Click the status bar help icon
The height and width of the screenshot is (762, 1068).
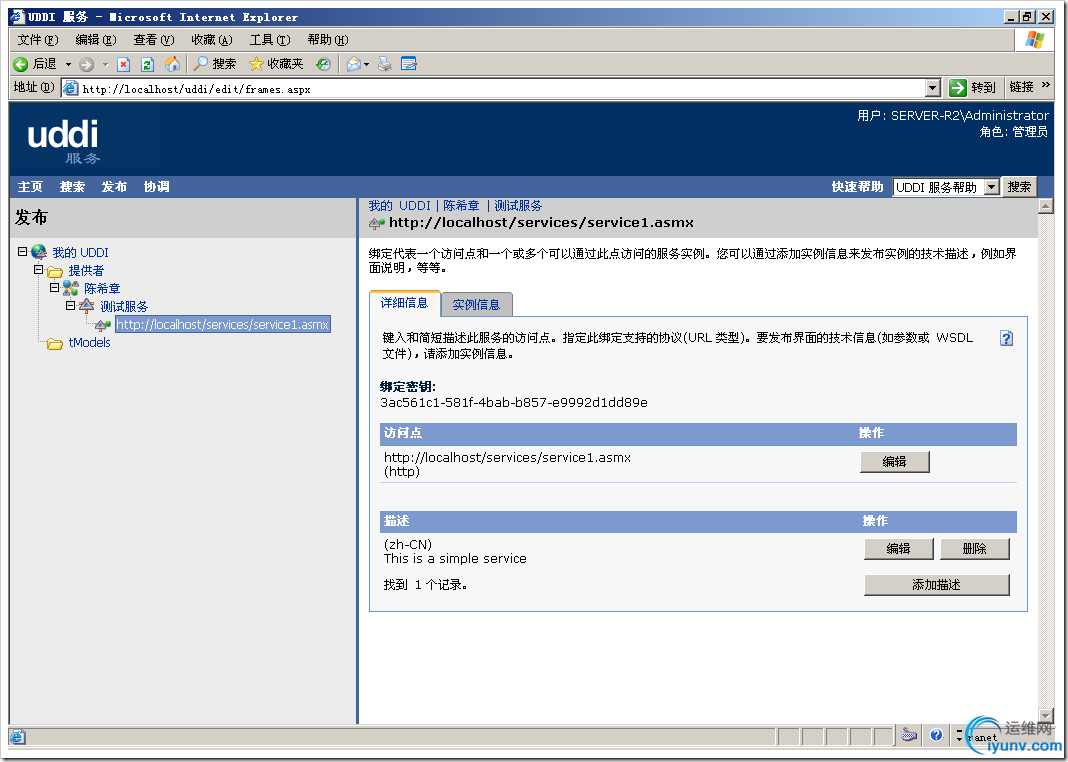(936, 735)
